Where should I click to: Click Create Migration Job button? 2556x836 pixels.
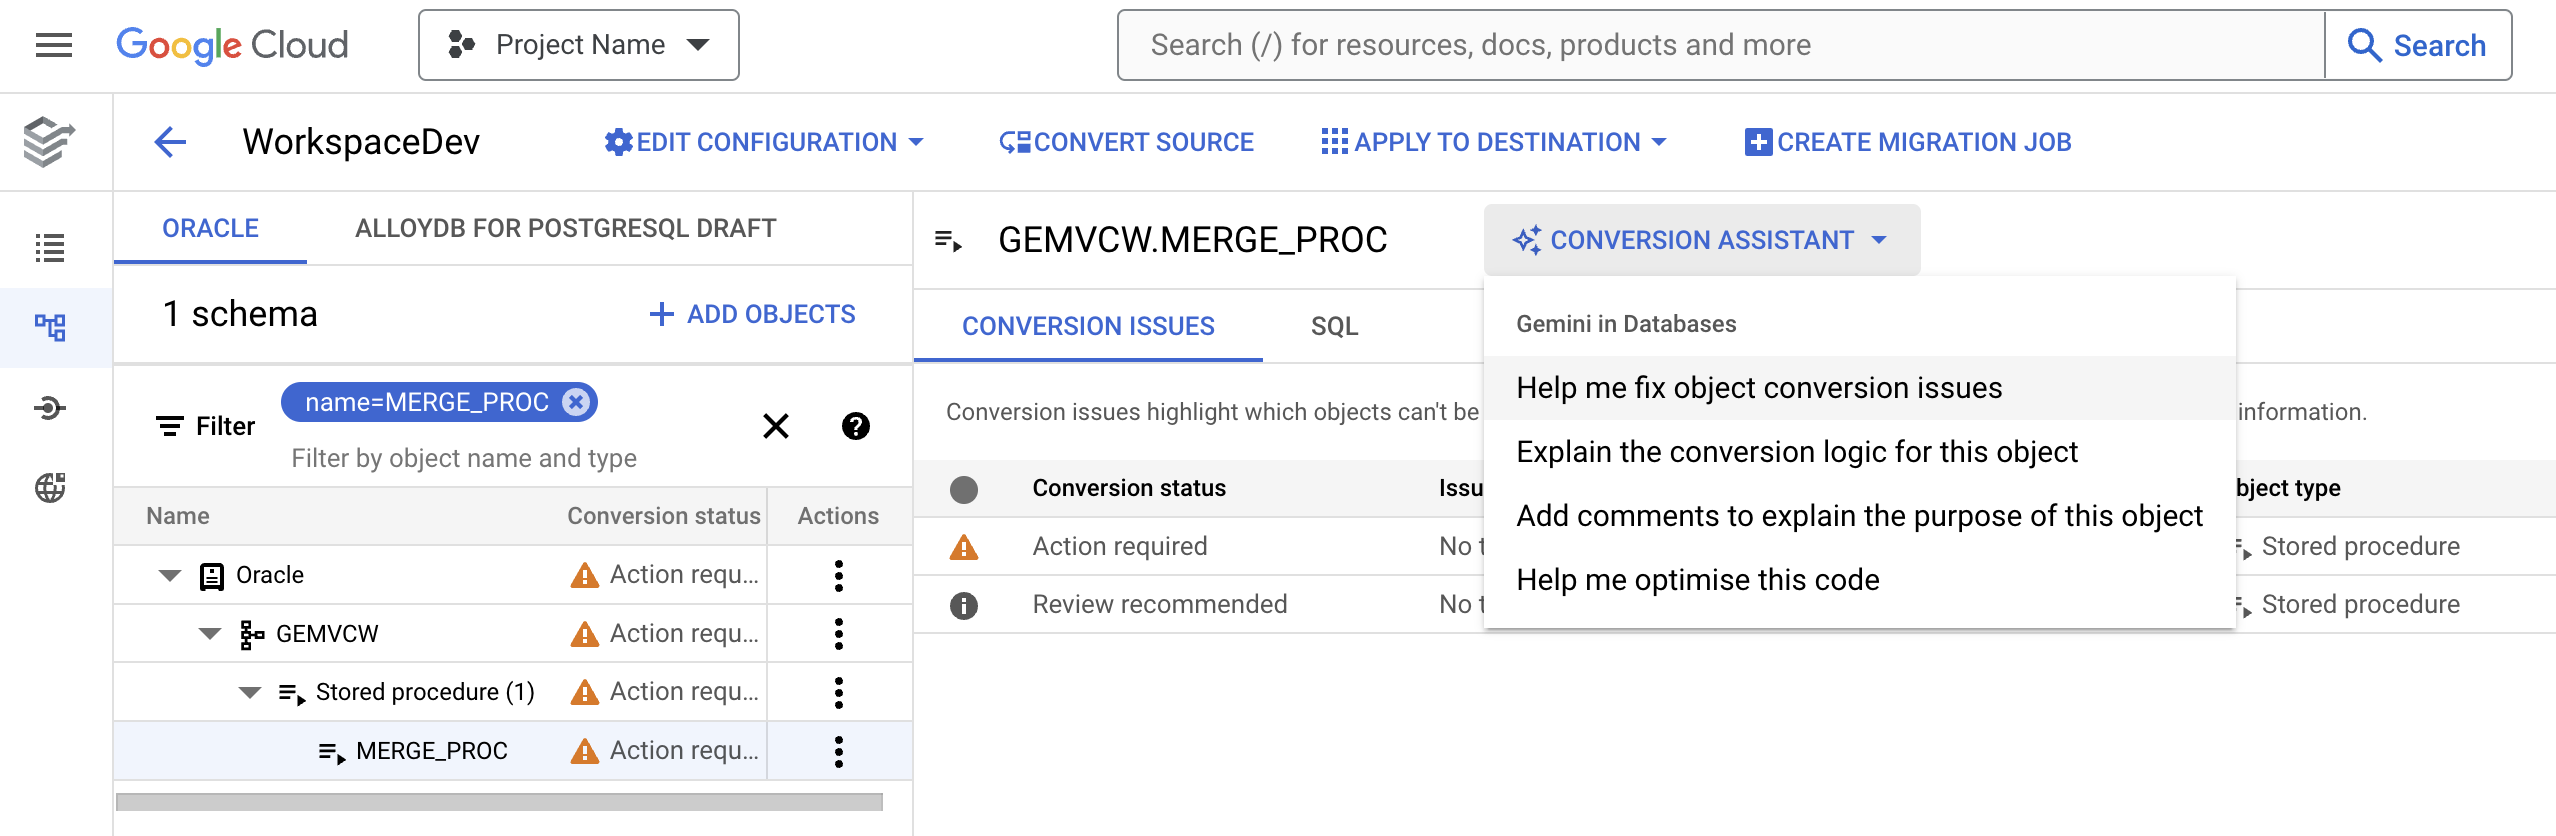(1907, 142)
